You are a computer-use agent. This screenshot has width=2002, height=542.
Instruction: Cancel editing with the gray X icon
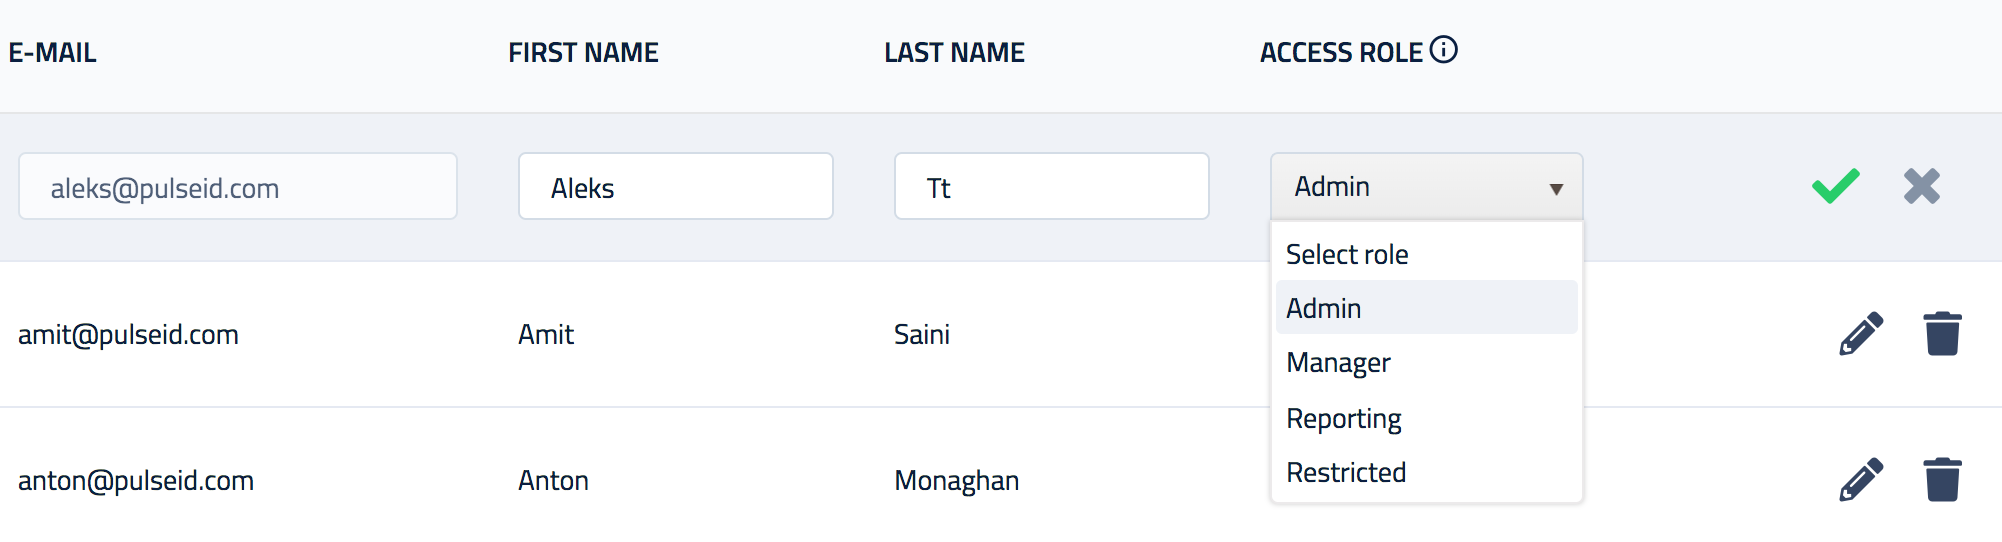click(1922, 186)
